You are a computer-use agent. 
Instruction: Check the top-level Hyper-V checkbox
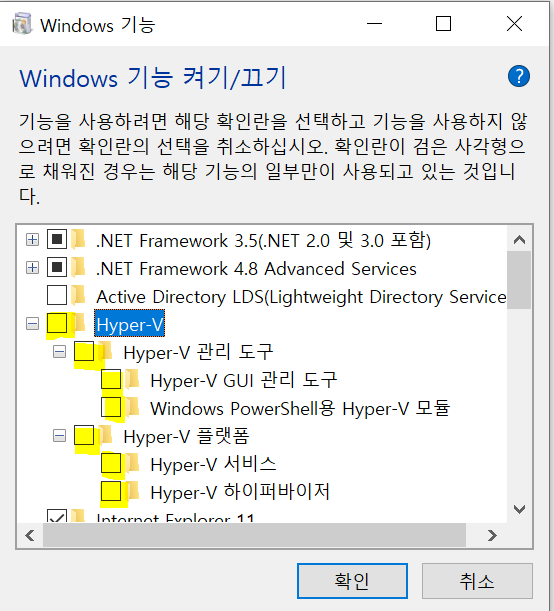tap(57, 323)
